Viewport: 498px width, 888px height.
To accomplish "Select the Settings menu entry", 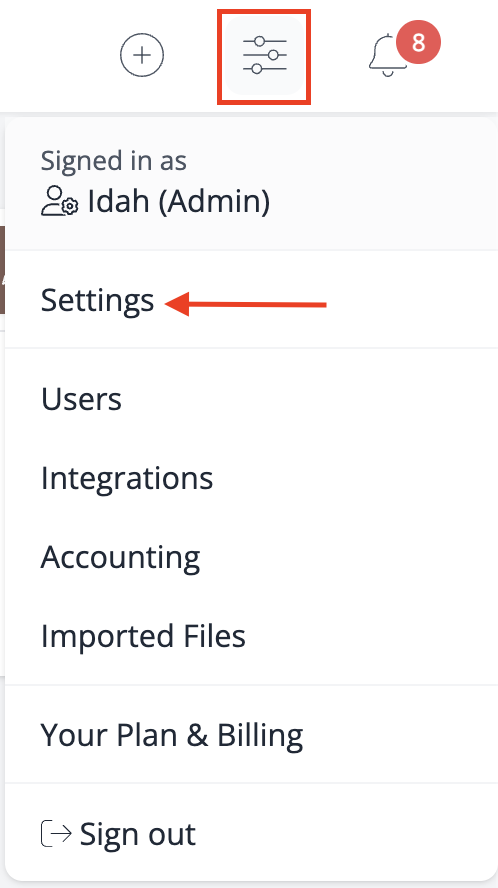I will [97, 300].
